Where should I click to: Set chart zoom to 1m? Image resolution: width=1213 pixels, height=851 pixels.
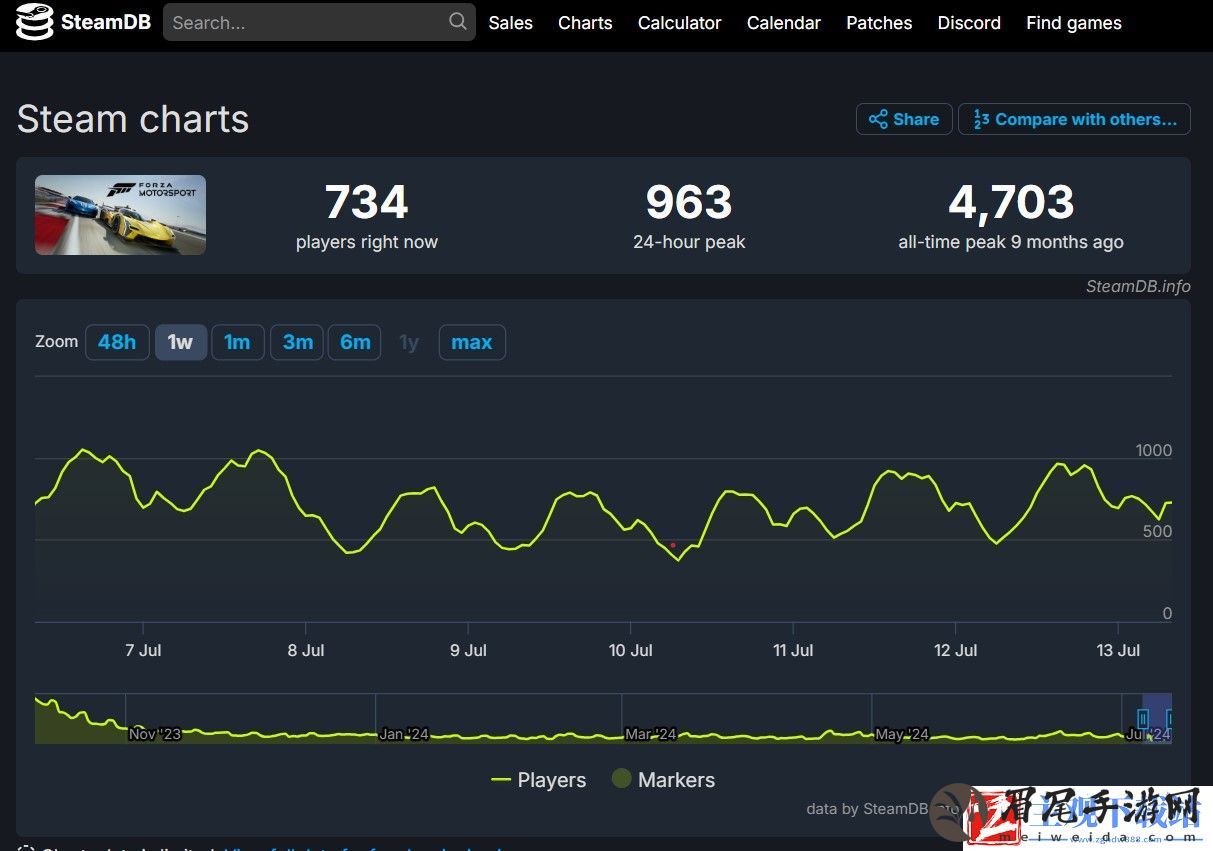237,342
